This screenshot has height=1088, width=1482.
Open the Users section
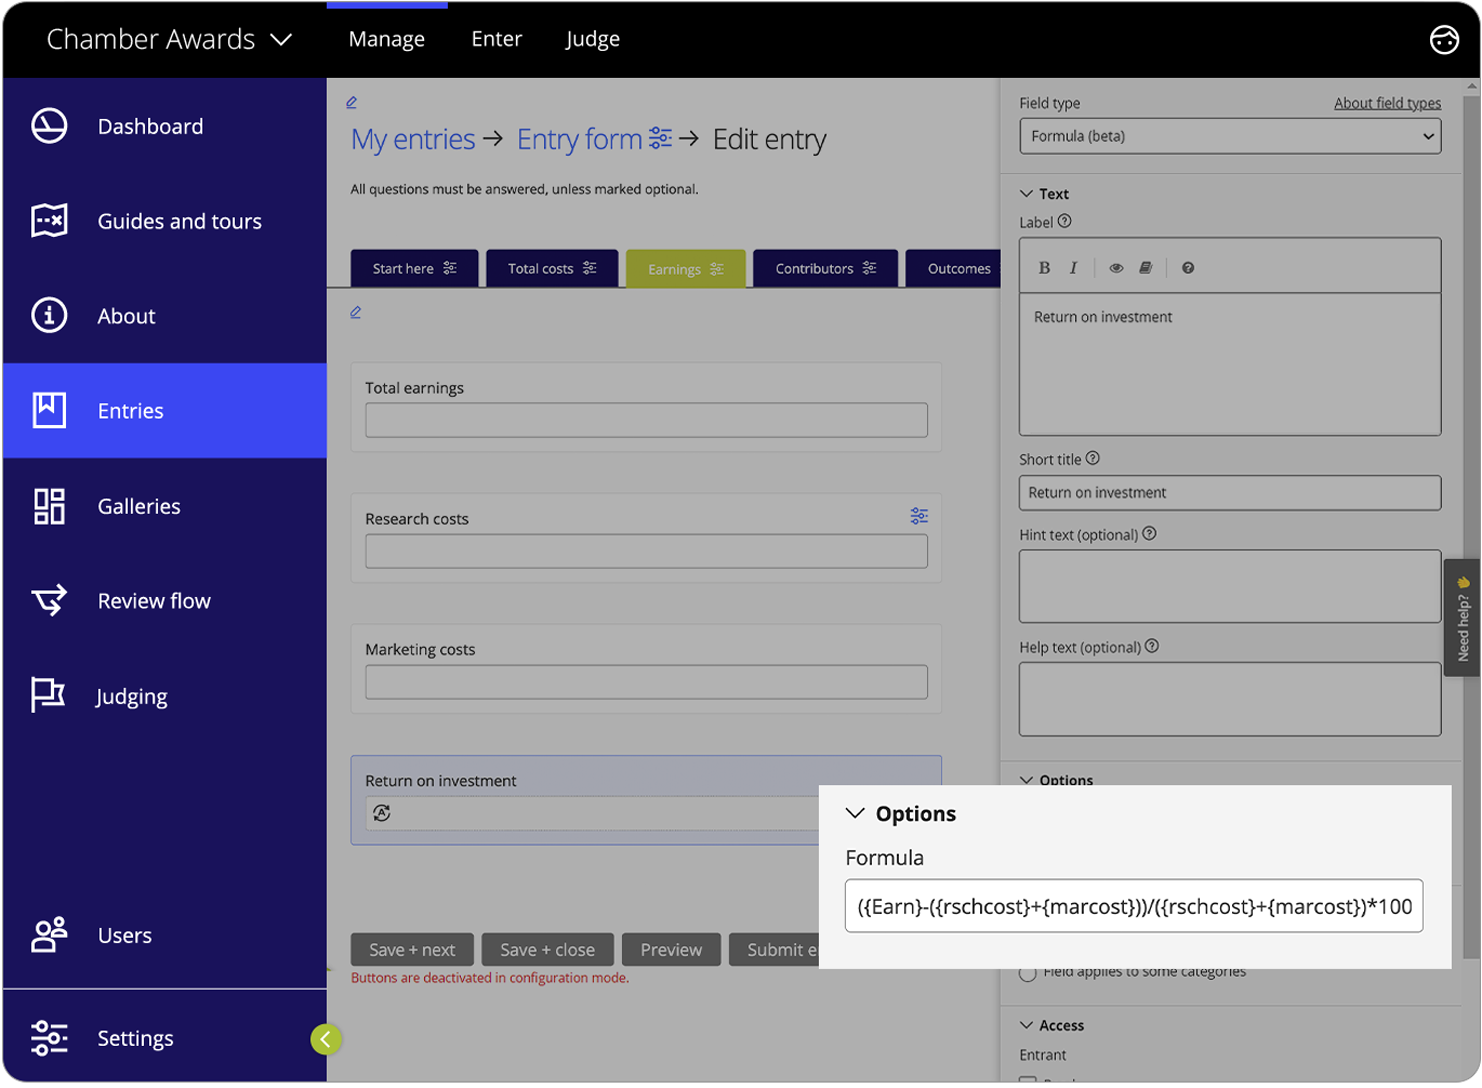(x=124, y=935)
